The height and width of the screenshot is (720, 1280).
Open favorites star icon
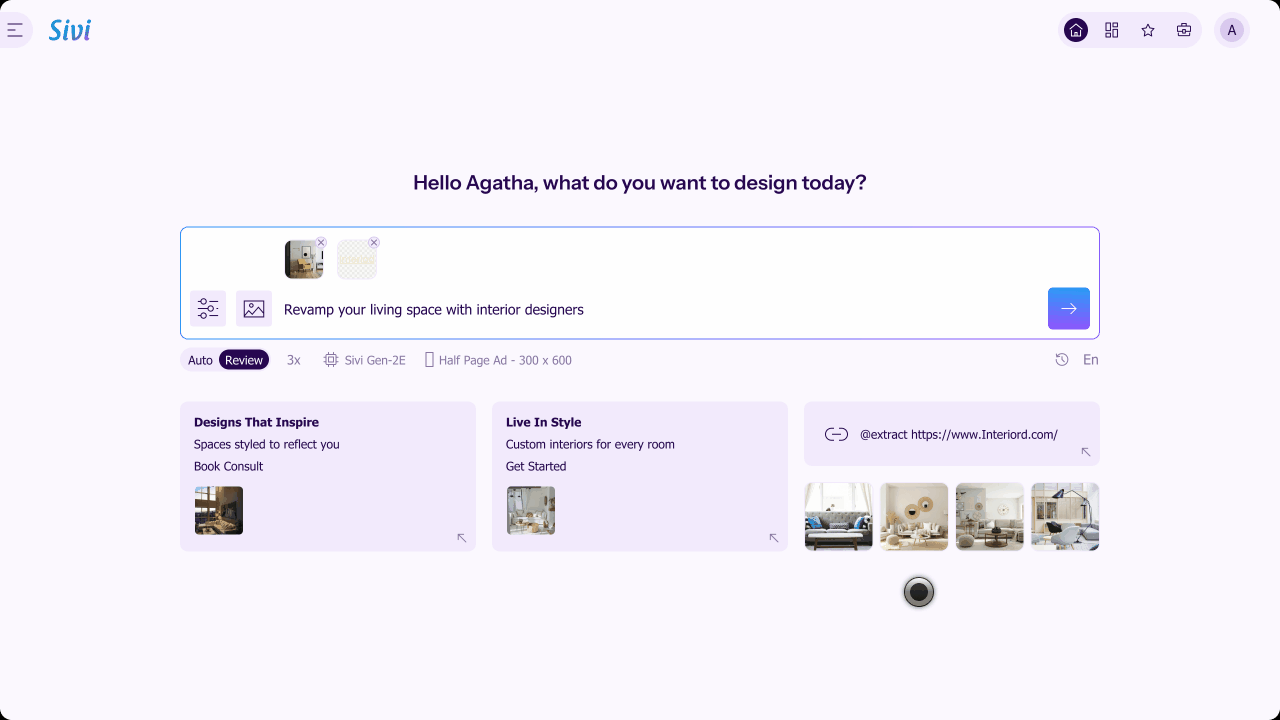click(x=1148, y=30)
